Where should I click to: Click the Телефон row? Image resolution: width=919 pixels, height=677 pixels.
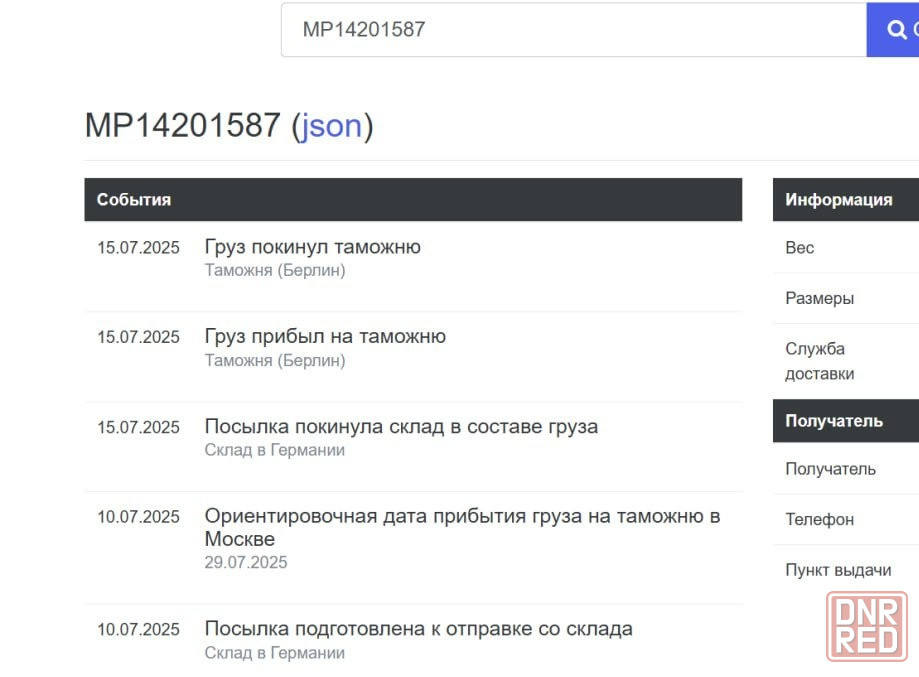tap(819, 519)
